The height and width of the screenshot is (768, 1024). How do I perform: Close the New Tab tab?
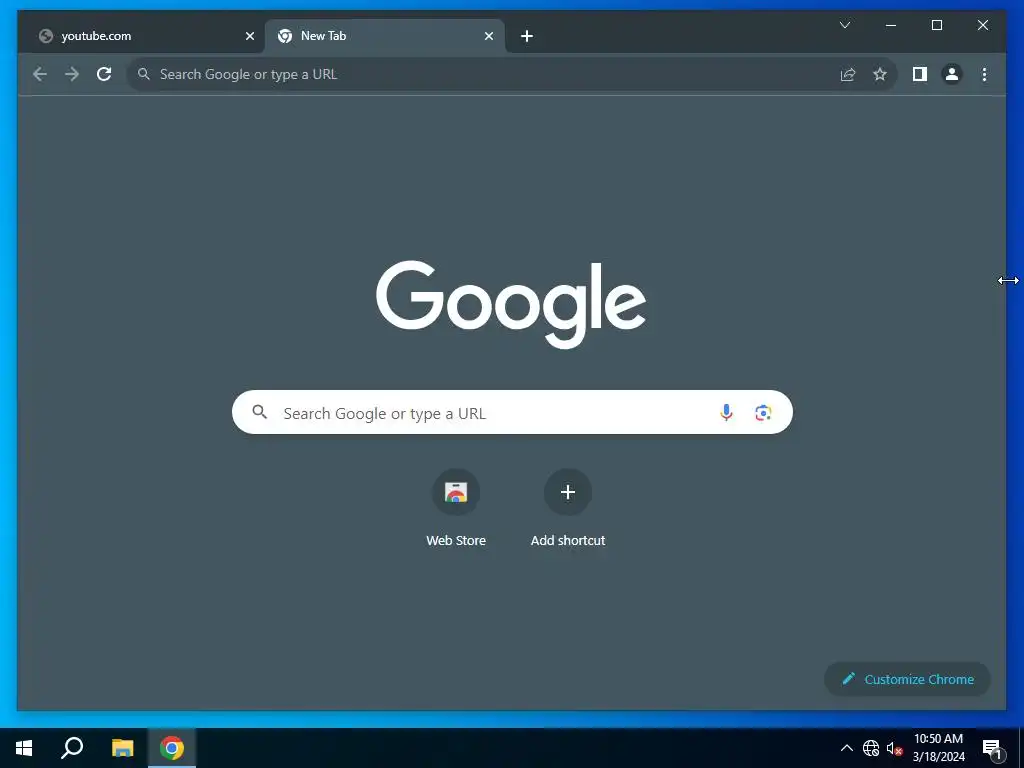coord(488,37)
